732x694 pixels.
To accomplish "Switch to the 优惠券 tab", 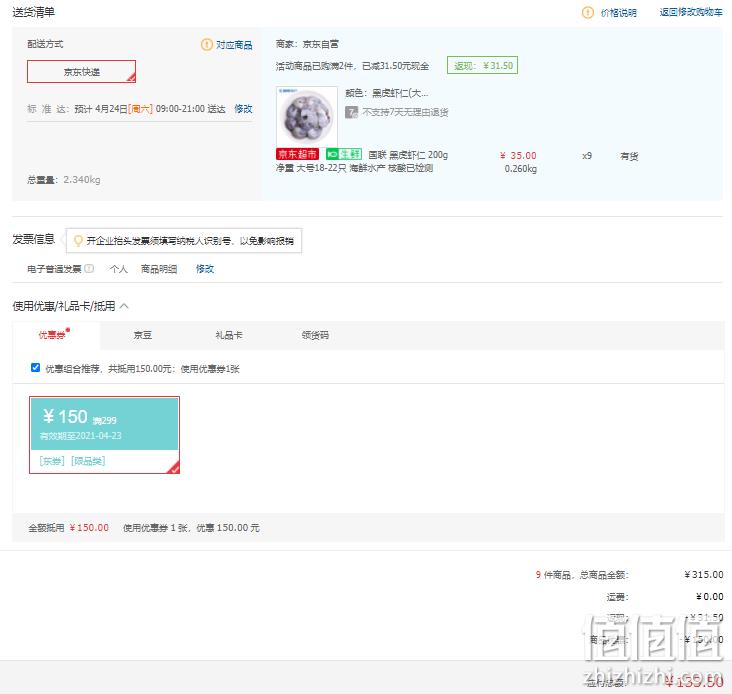I will tap(55, 335).
